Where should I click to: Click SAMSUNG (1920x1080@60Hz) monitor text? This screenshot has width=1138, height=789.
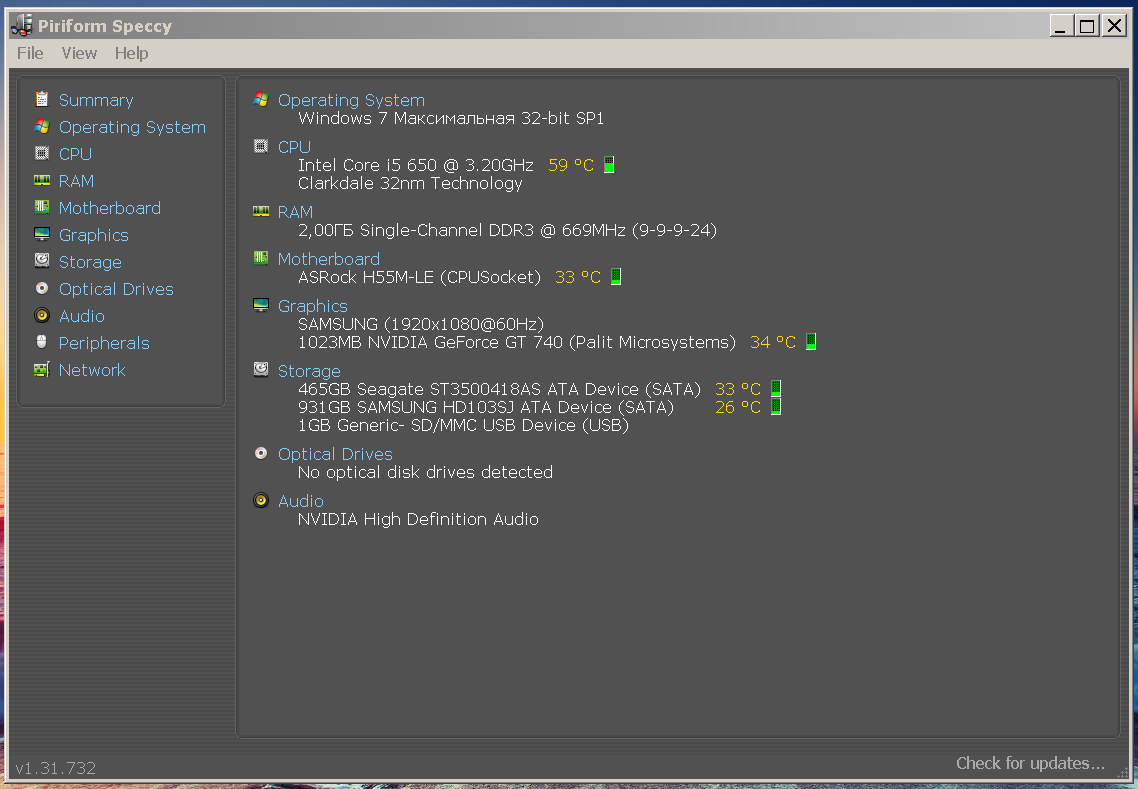(421, 324)
